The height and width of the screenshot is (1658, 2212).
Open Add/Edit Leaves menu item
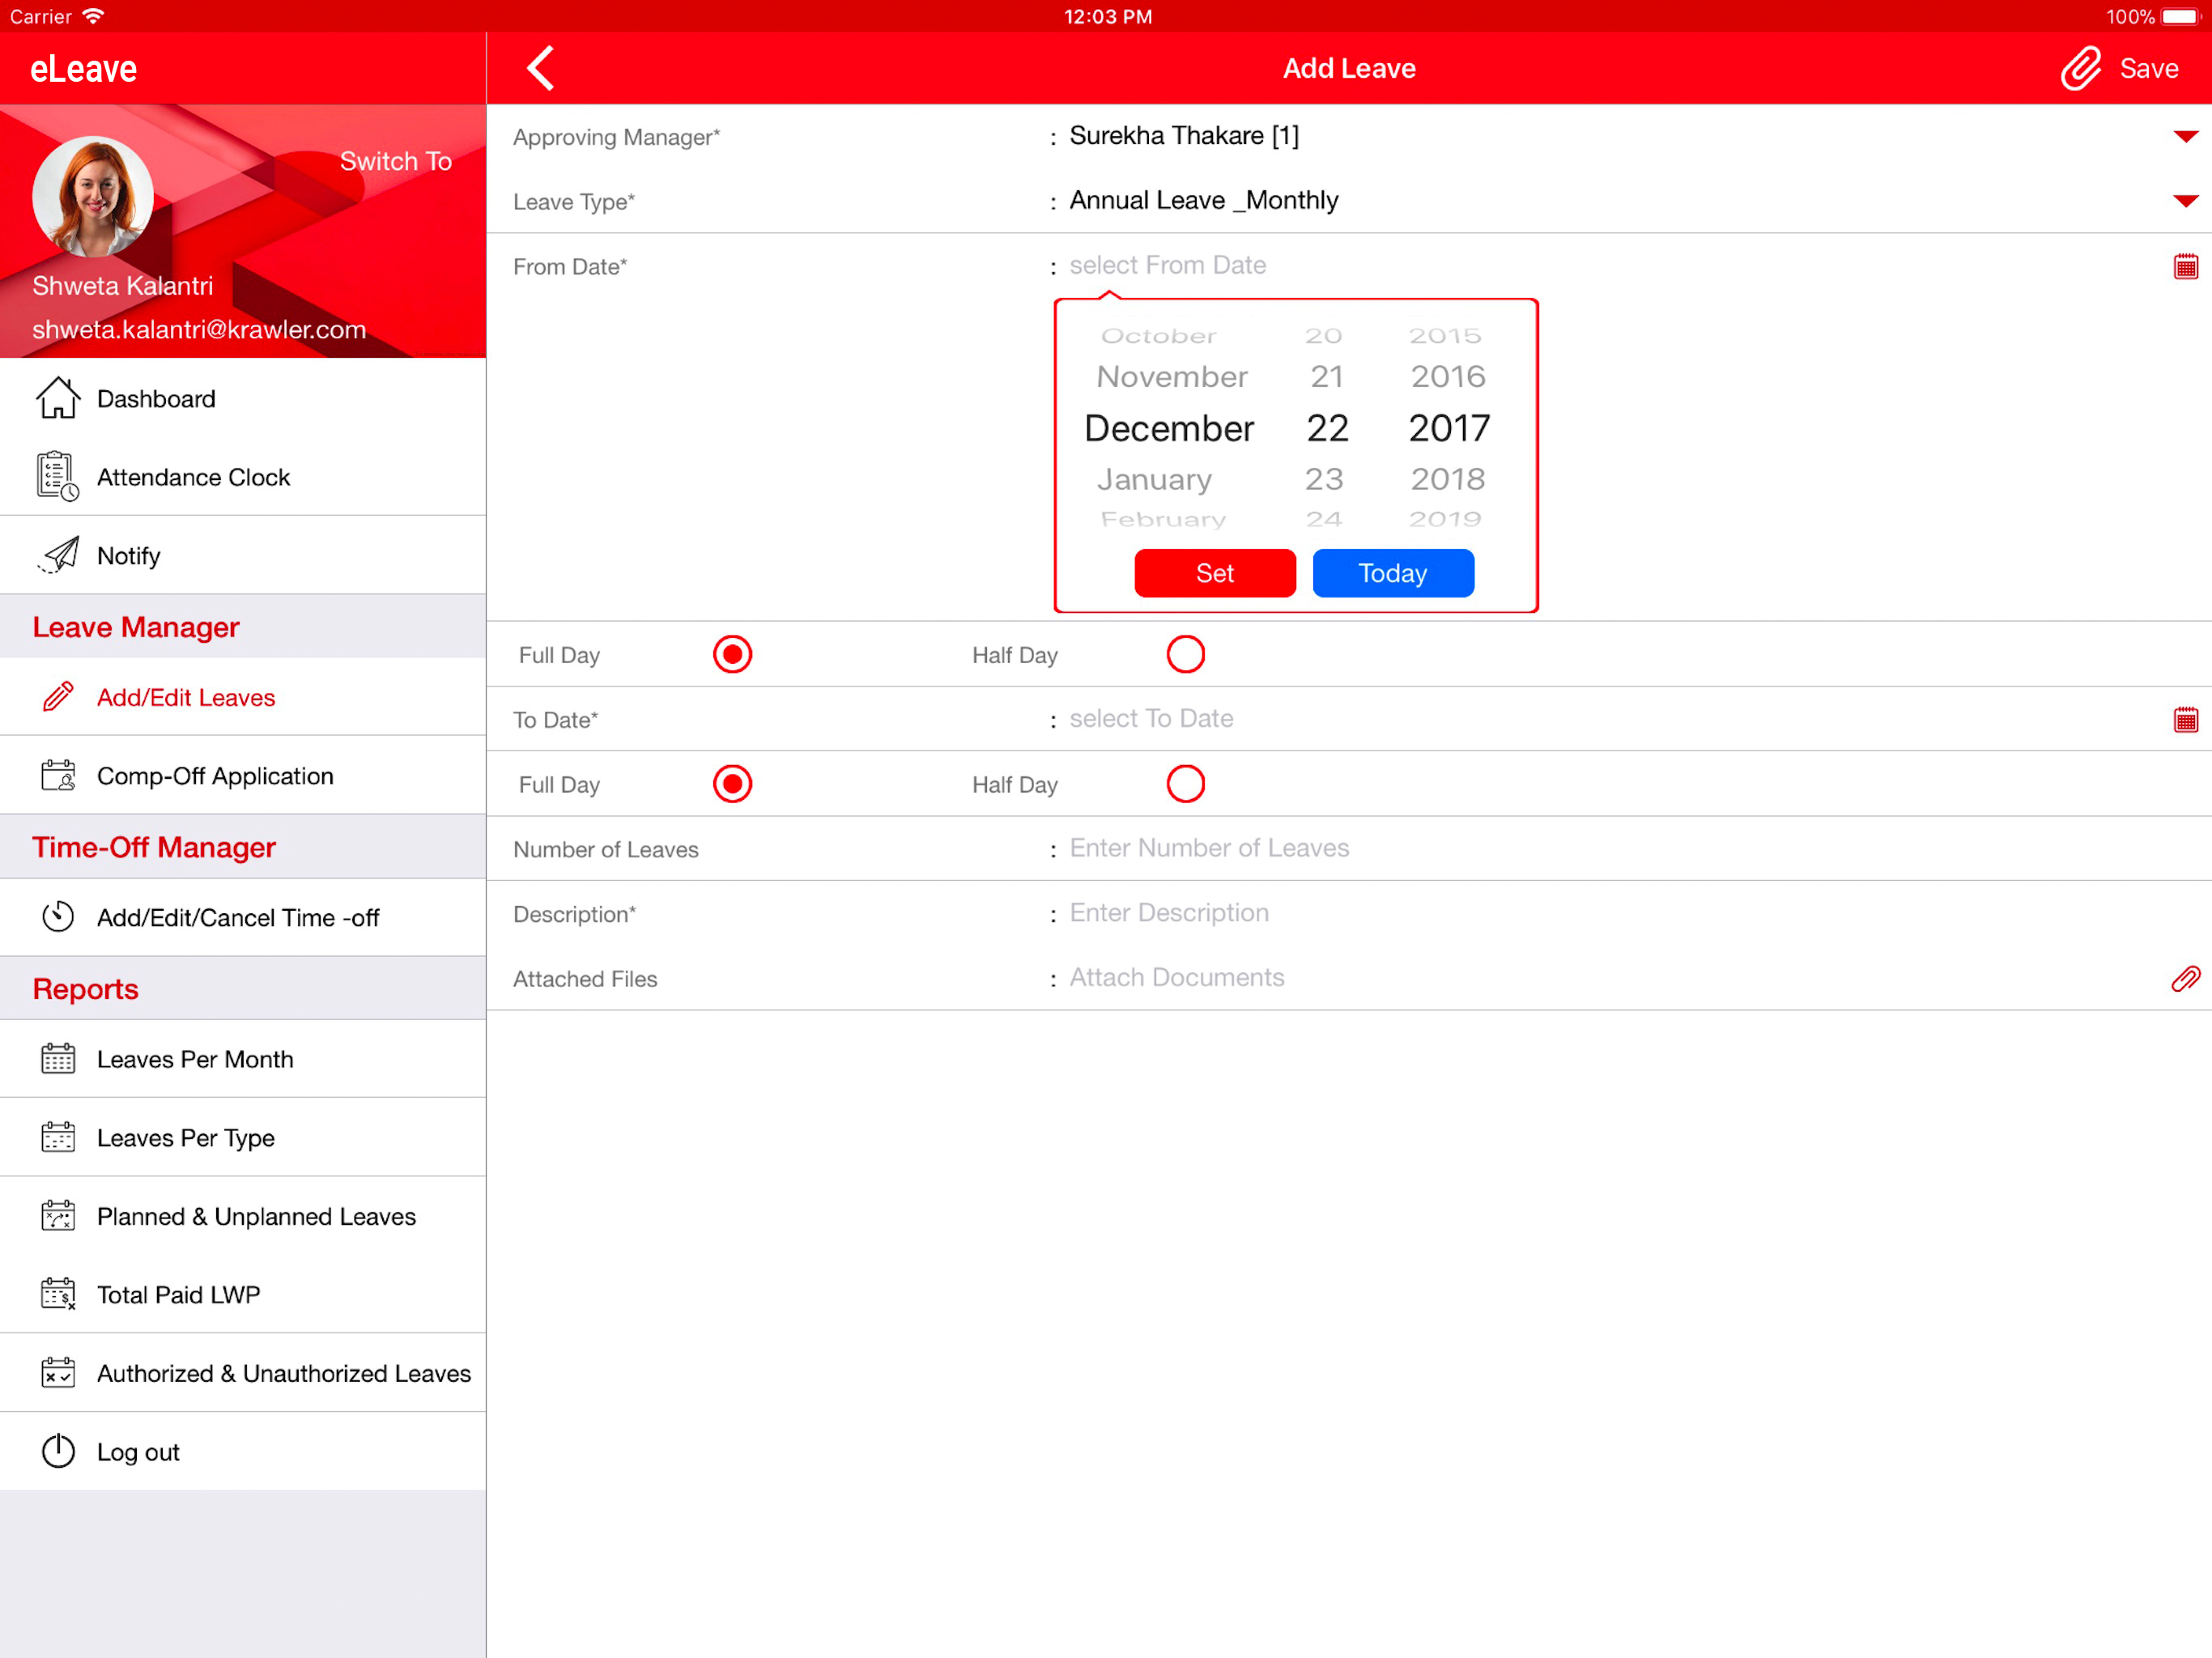(x=243, y=697)
